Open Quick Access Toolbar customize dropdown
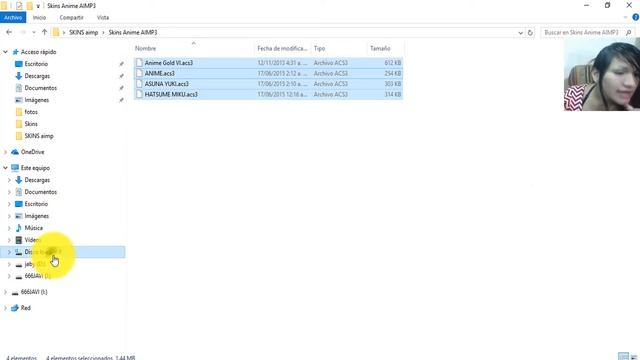The width and height of the screenshot is (640, 360). point(38,6)
